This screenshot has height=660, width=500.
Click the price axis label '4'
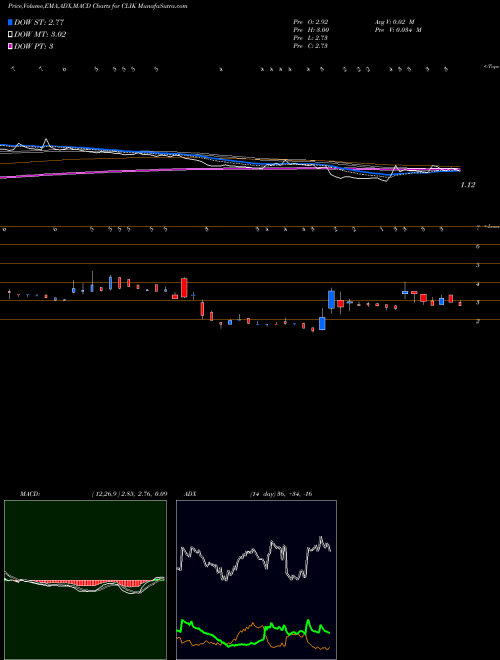478,285
